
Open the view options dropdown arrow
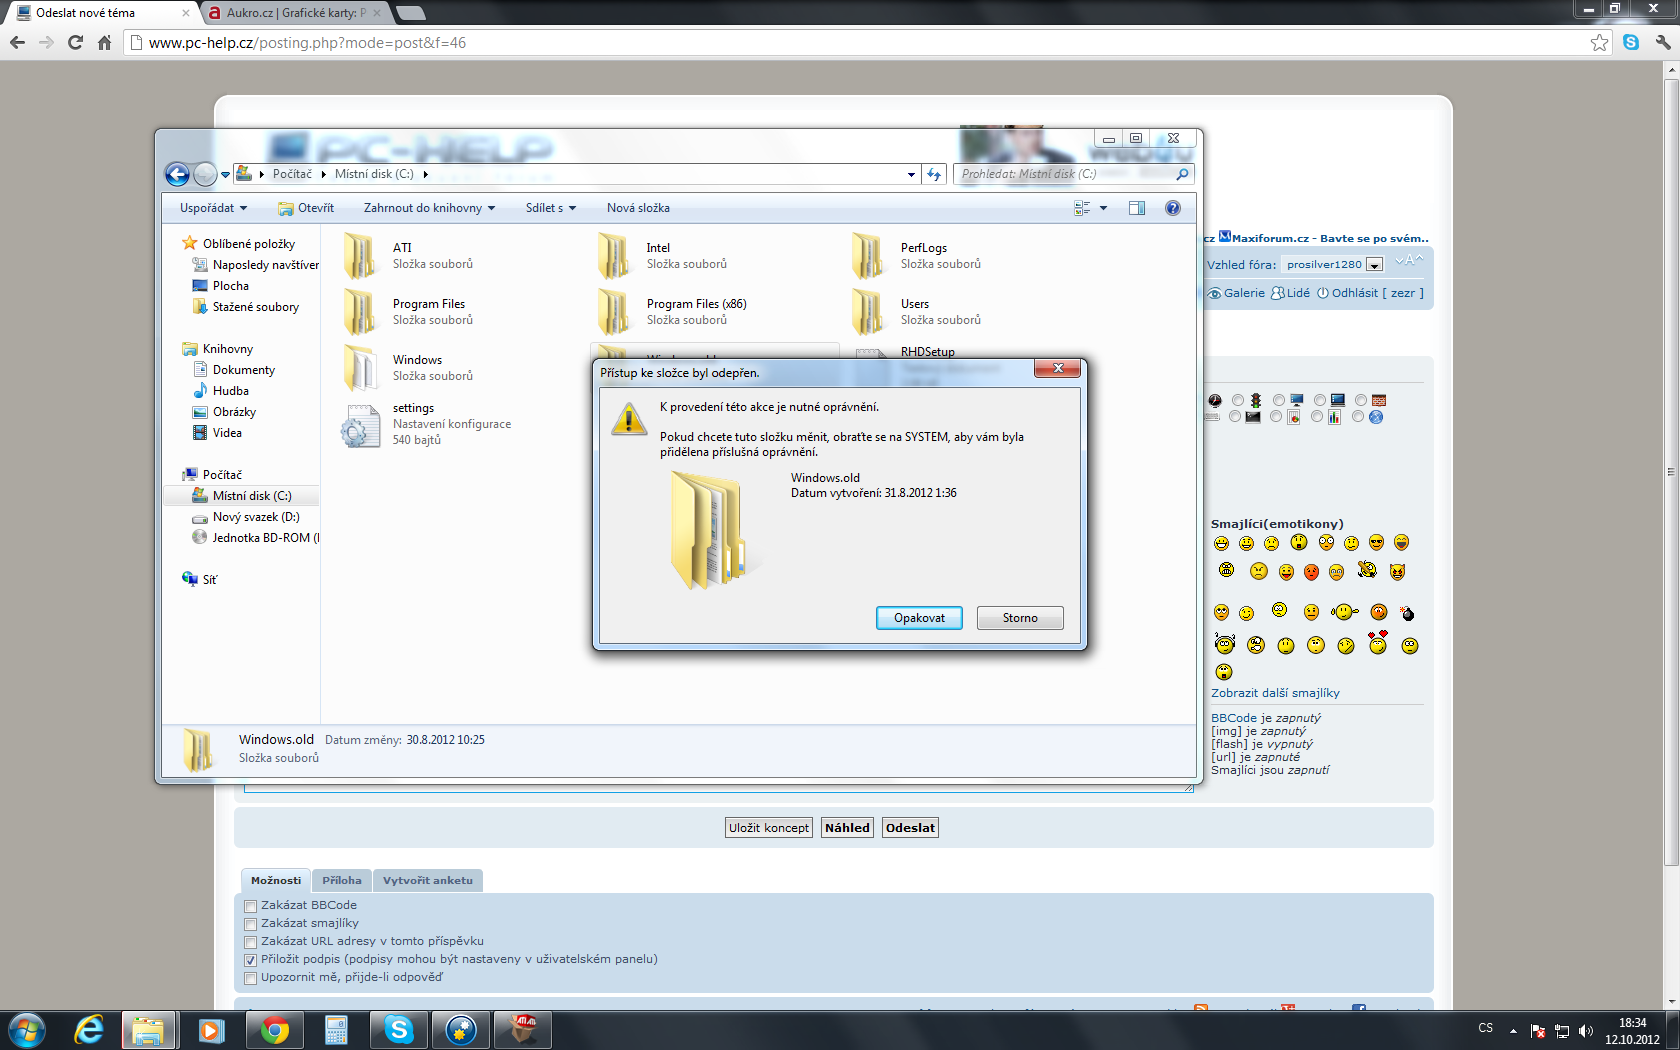pyautogui.click(x=1104, y=208)
